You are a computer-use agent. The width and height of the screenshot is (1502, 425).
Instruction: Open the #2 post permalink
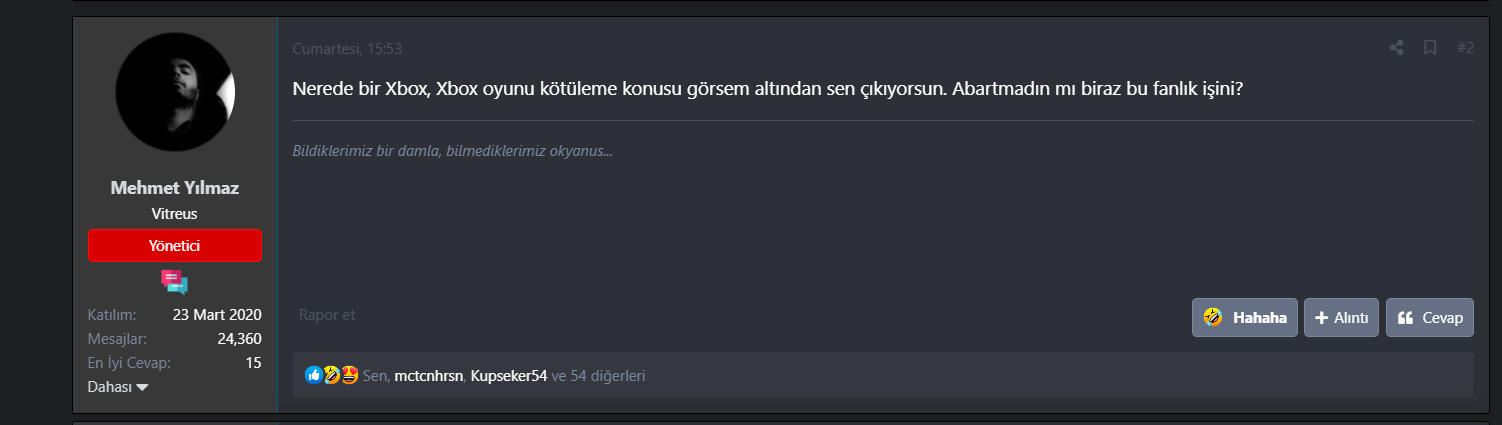1465,48
